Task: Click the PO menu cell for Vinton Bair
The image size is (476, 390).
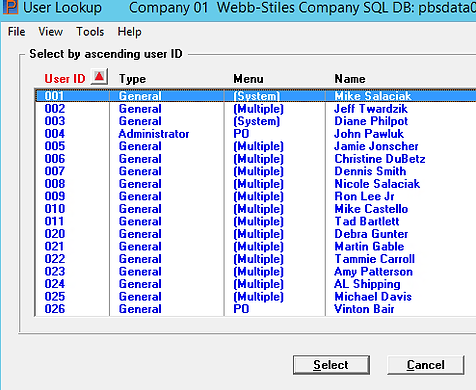Action: coord(241,309)
